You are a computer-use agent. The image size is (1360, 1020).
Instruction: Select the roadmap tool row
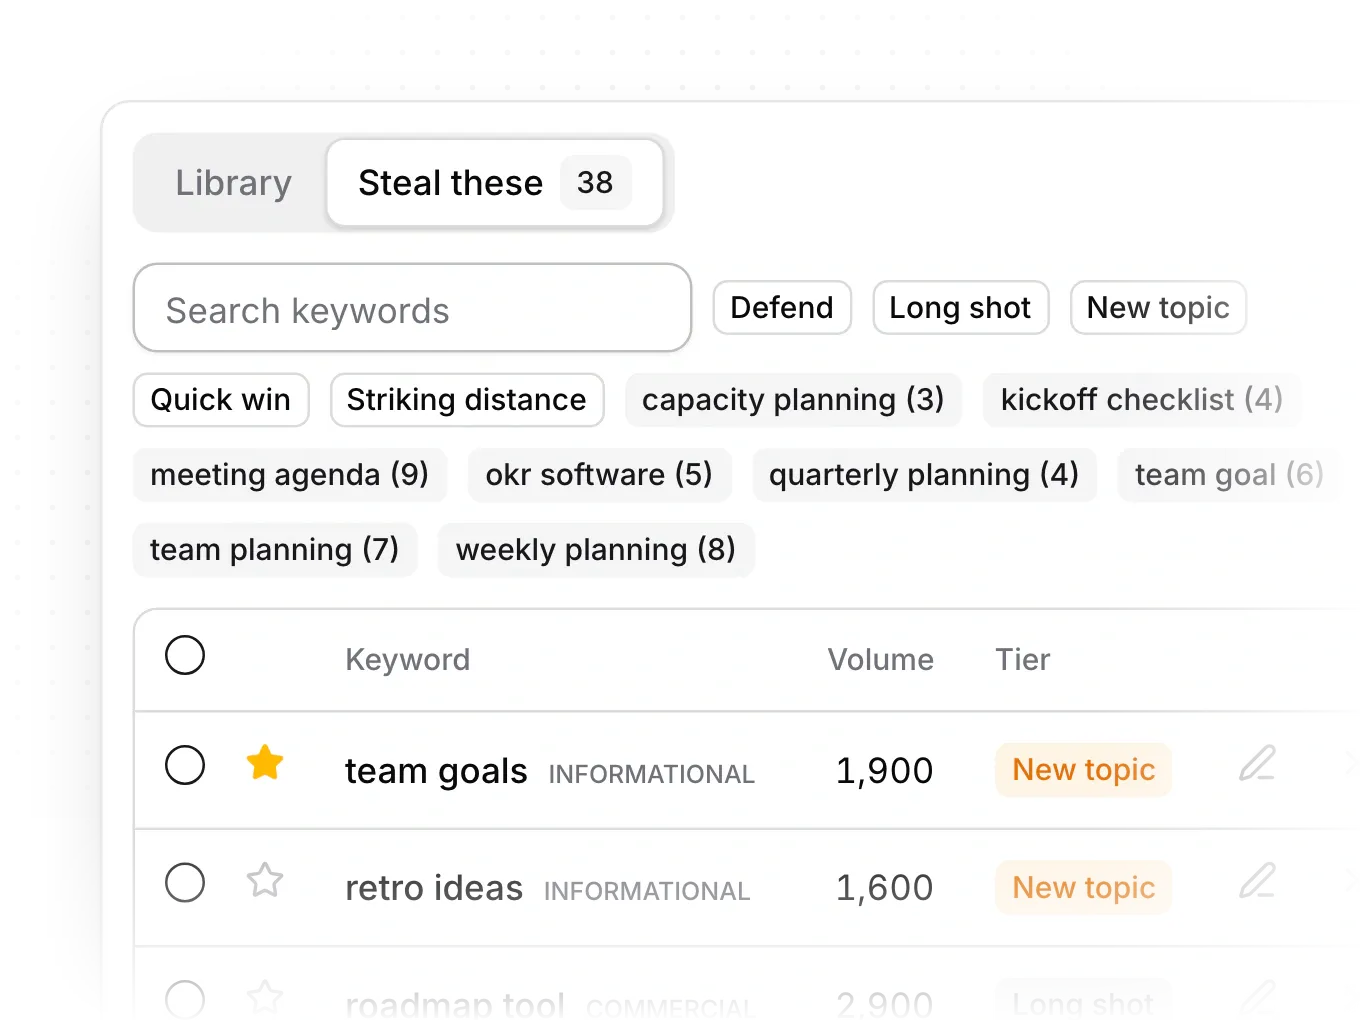(x=185, y=1000)
